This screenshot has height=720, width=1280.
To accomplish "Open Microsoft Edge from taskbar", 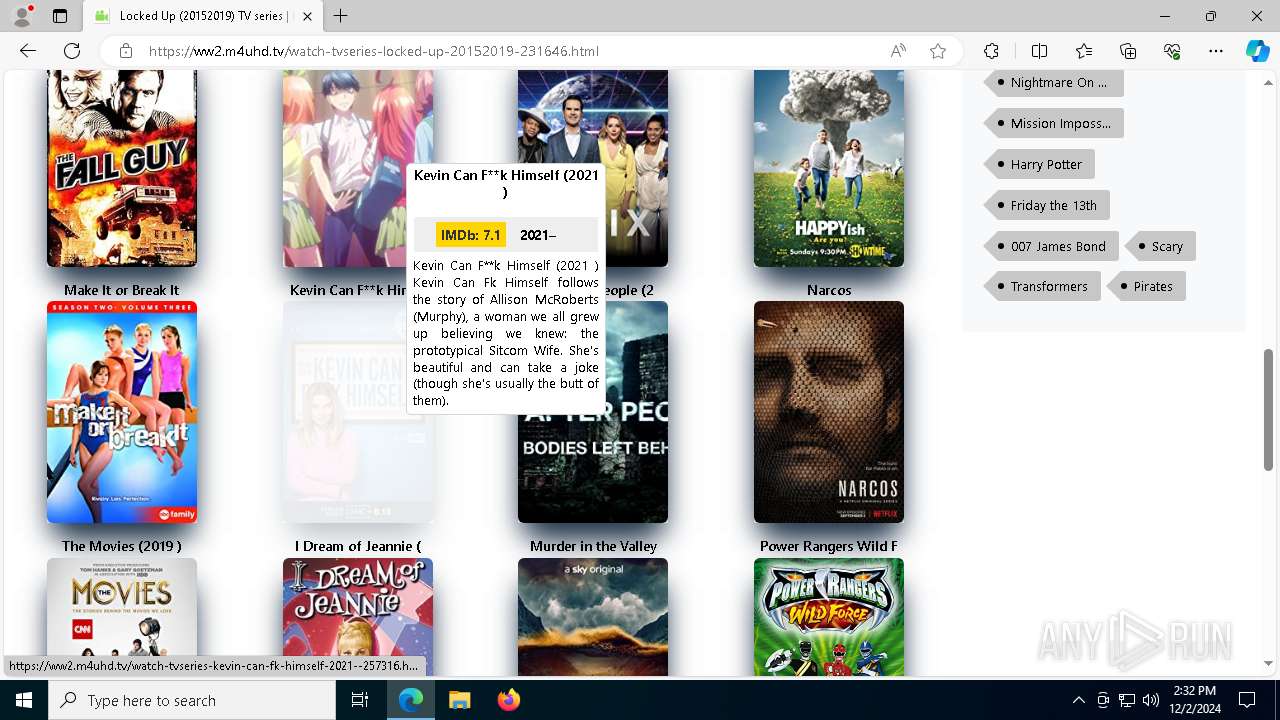I will (x=411, y=700).
